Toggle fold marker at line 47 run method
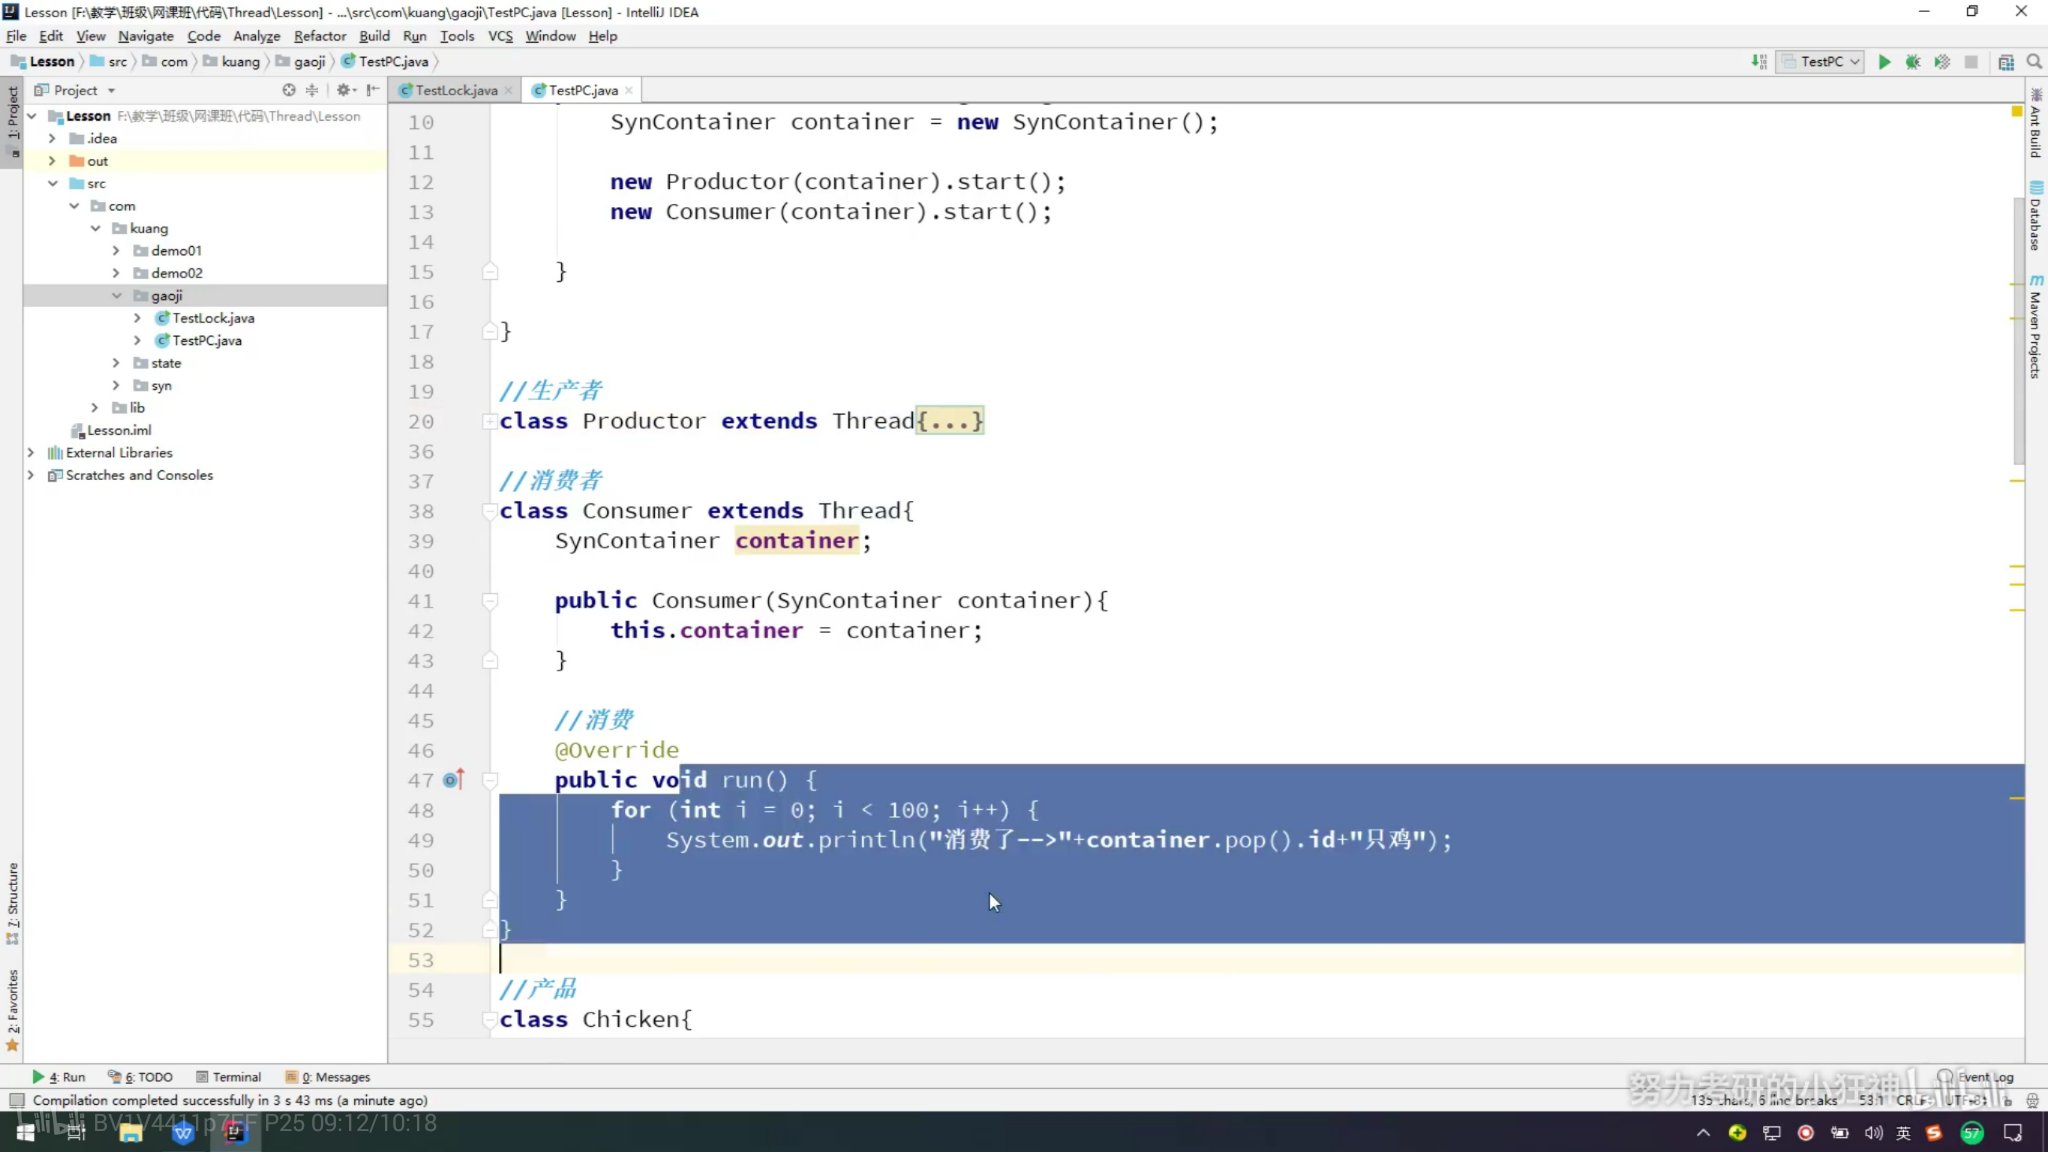The width and height of the screenshot is (2048, 1152). pos(490,780)
